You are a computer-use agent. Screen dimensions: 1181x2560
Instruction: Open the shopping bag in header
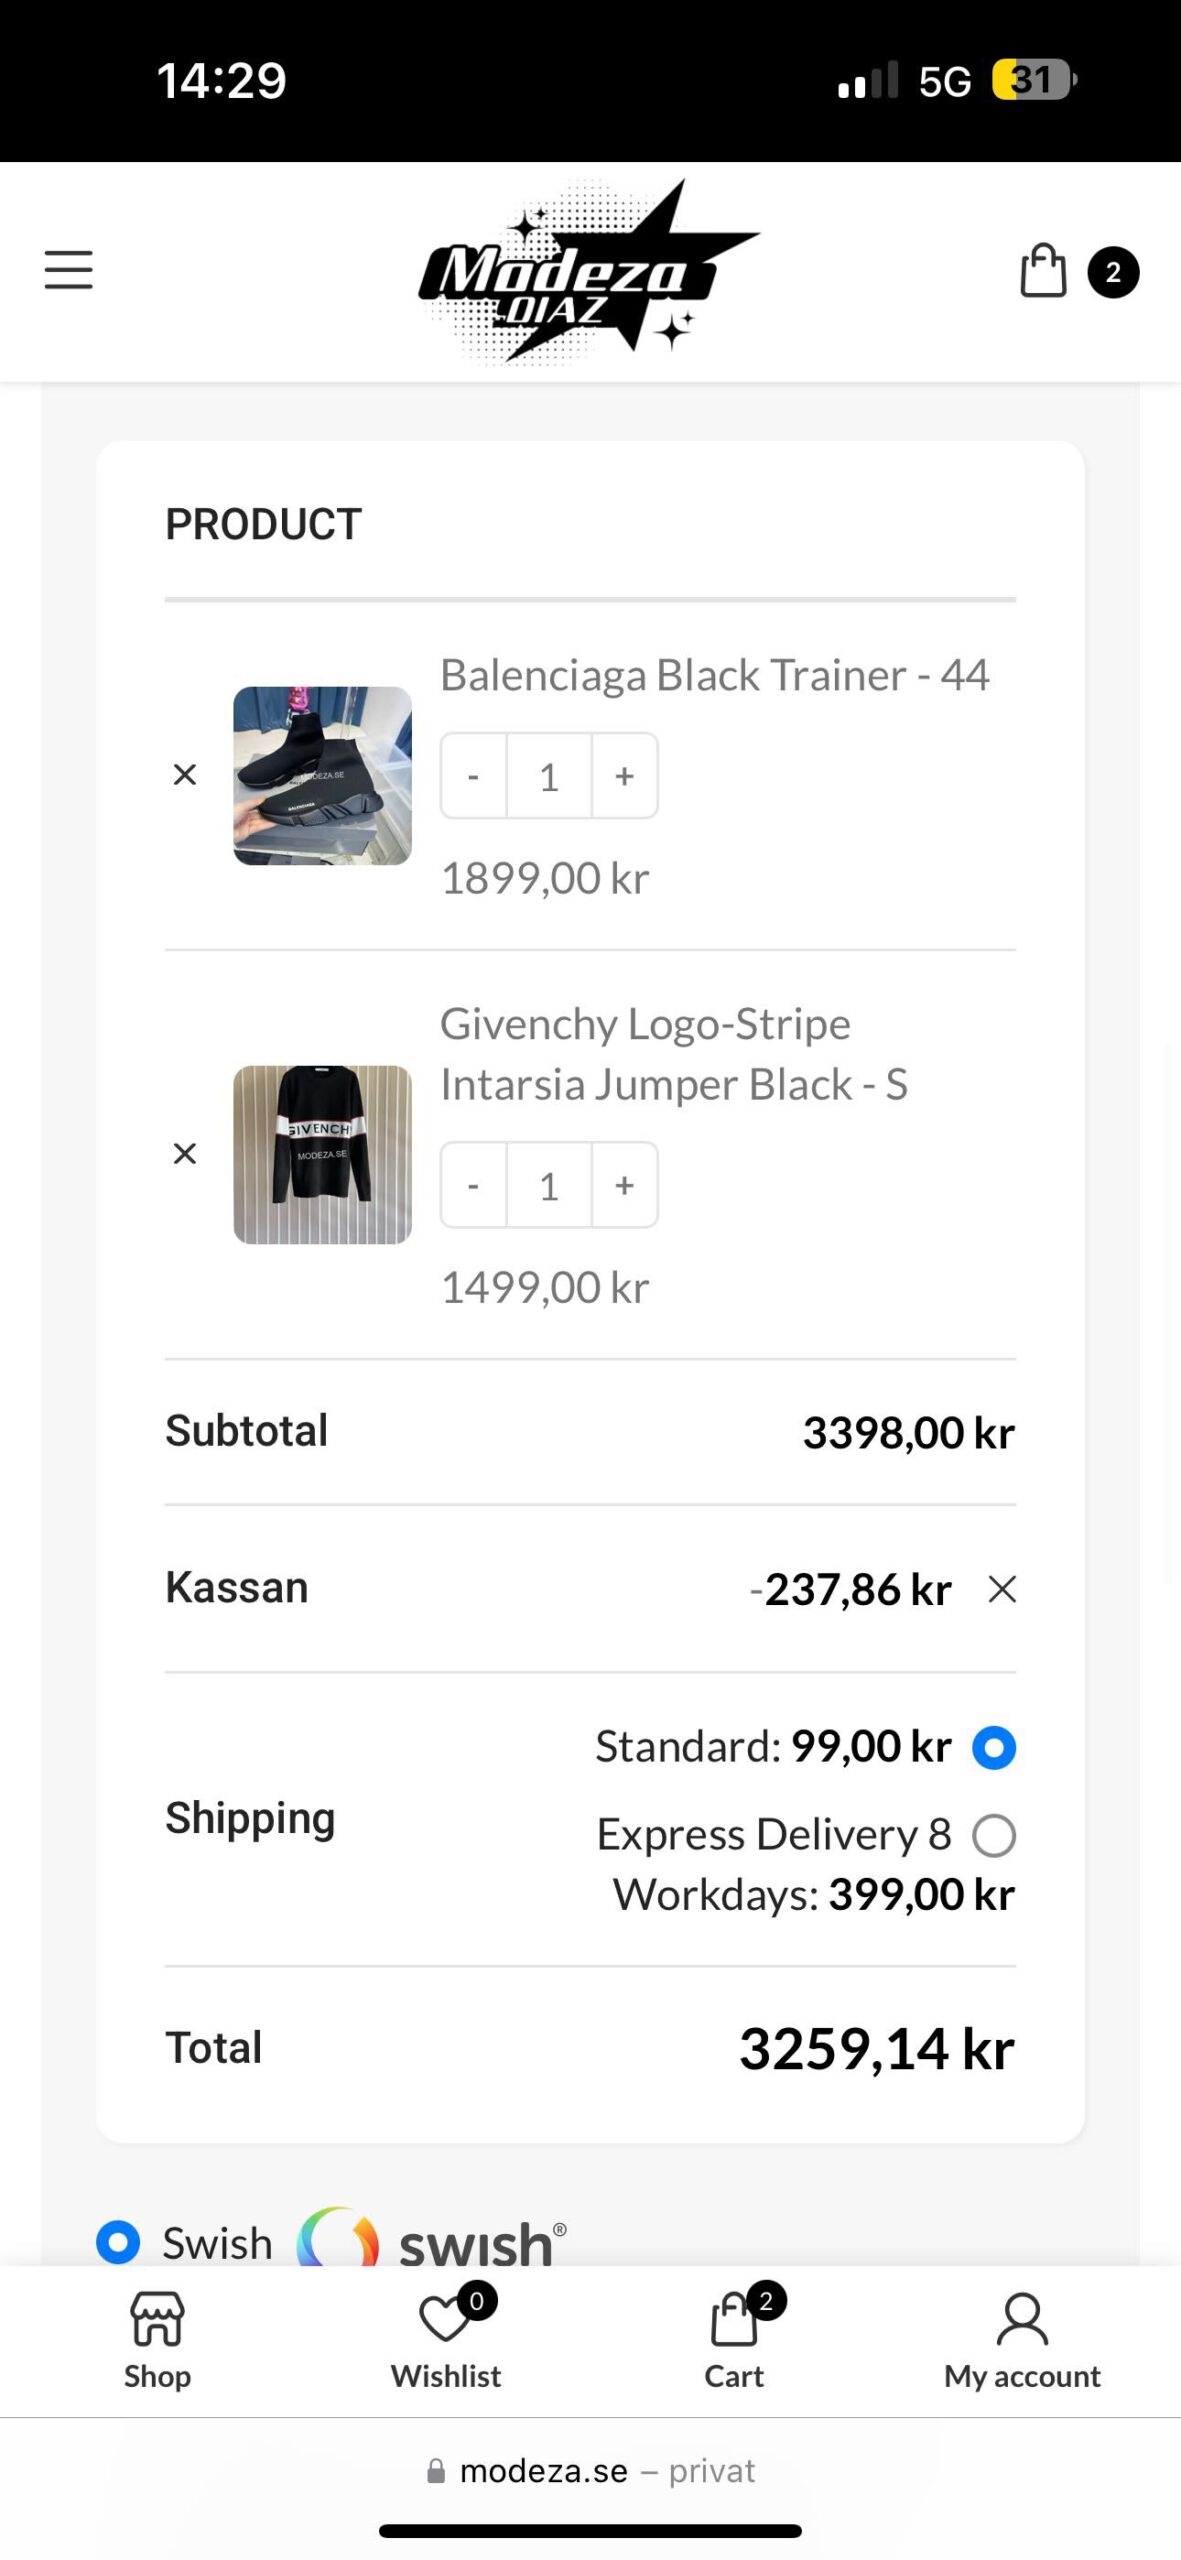click(1044, 271)
